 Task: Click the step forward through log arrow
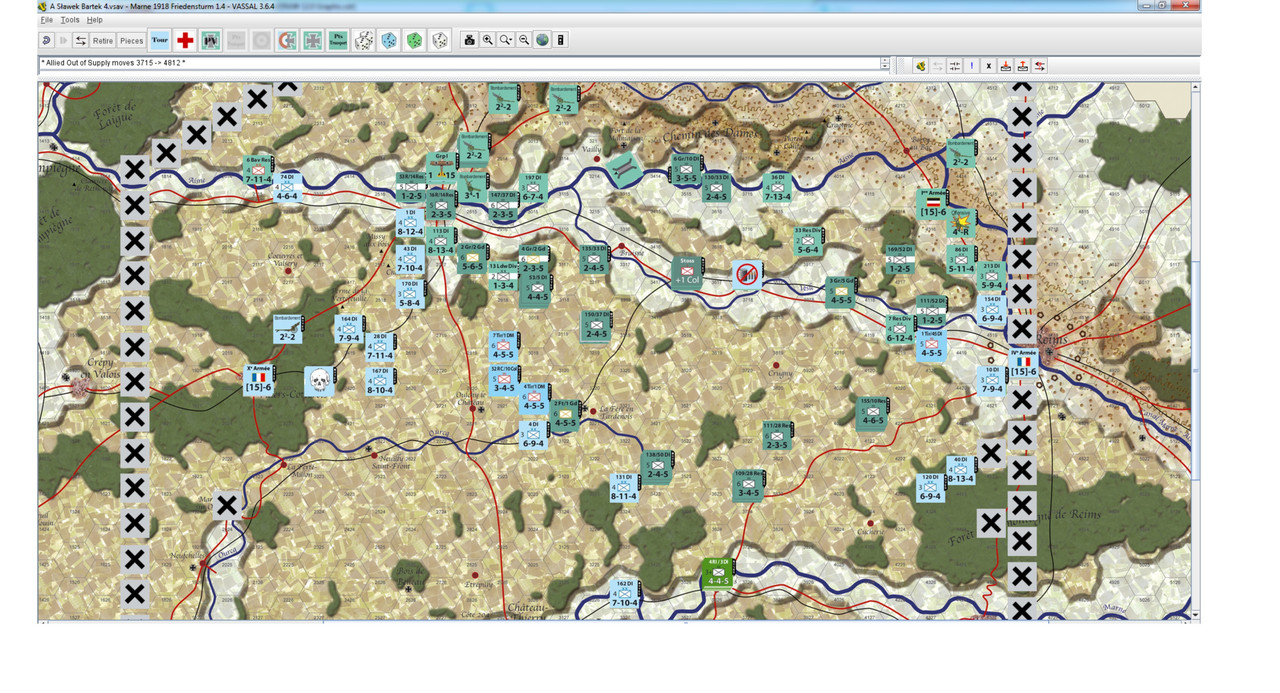(x=65, y=40)
